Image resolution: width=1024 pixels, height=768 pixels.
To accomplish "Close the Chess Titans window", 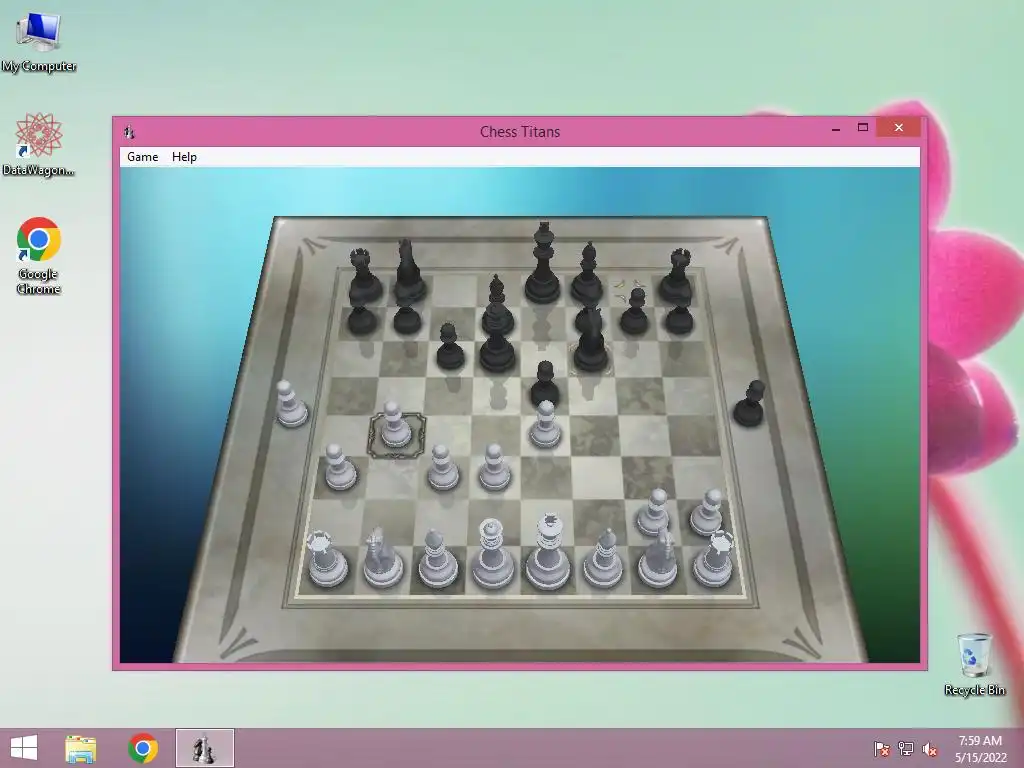I will (x=899, y=128).
